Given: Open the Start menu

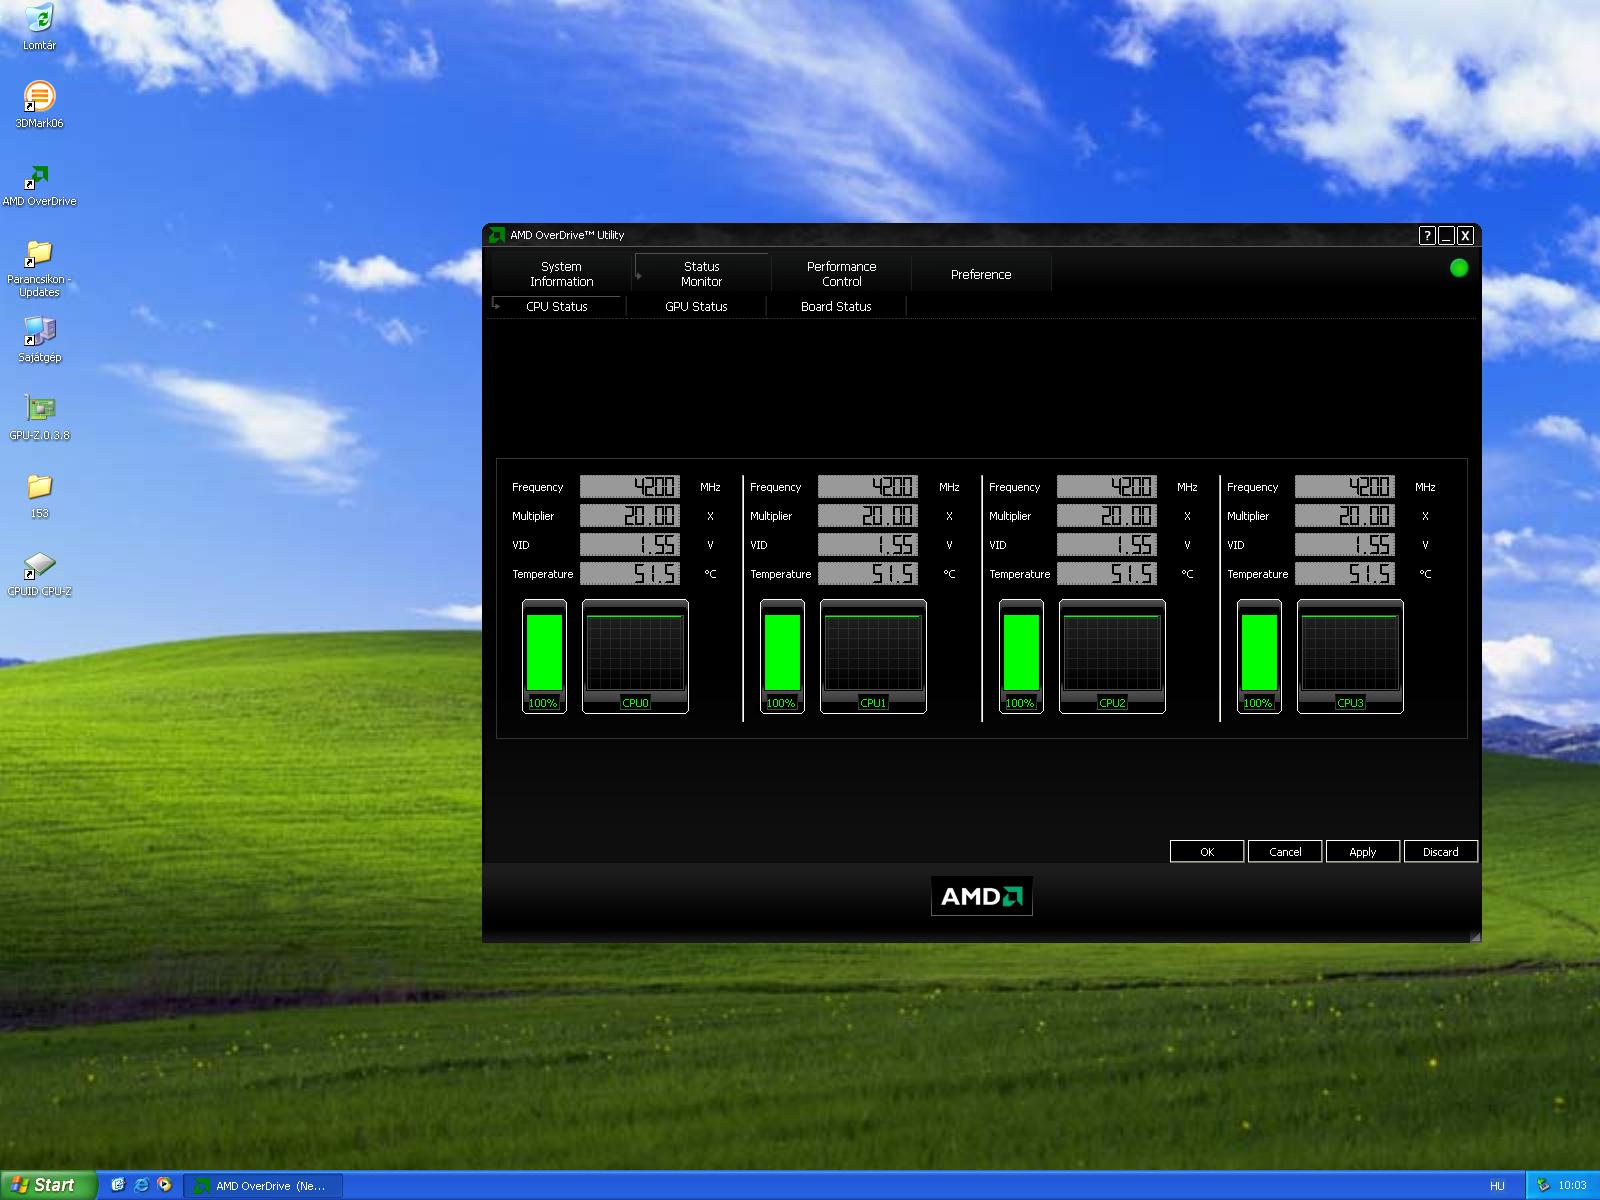Looking at the screenshot, I should (x=48, y=1185).
